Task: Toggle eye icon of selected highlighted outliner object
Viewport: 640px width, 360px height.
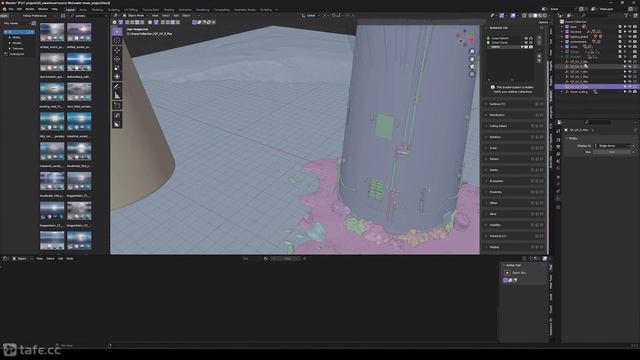Action: point(630,87)
